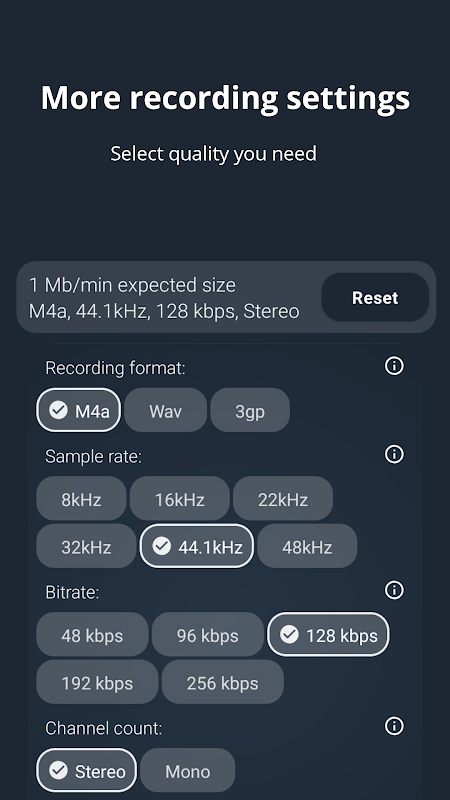The height and width of the screenshot is (800, 450).
Task: Set sample rate to 16kHz
Action: 180,498
